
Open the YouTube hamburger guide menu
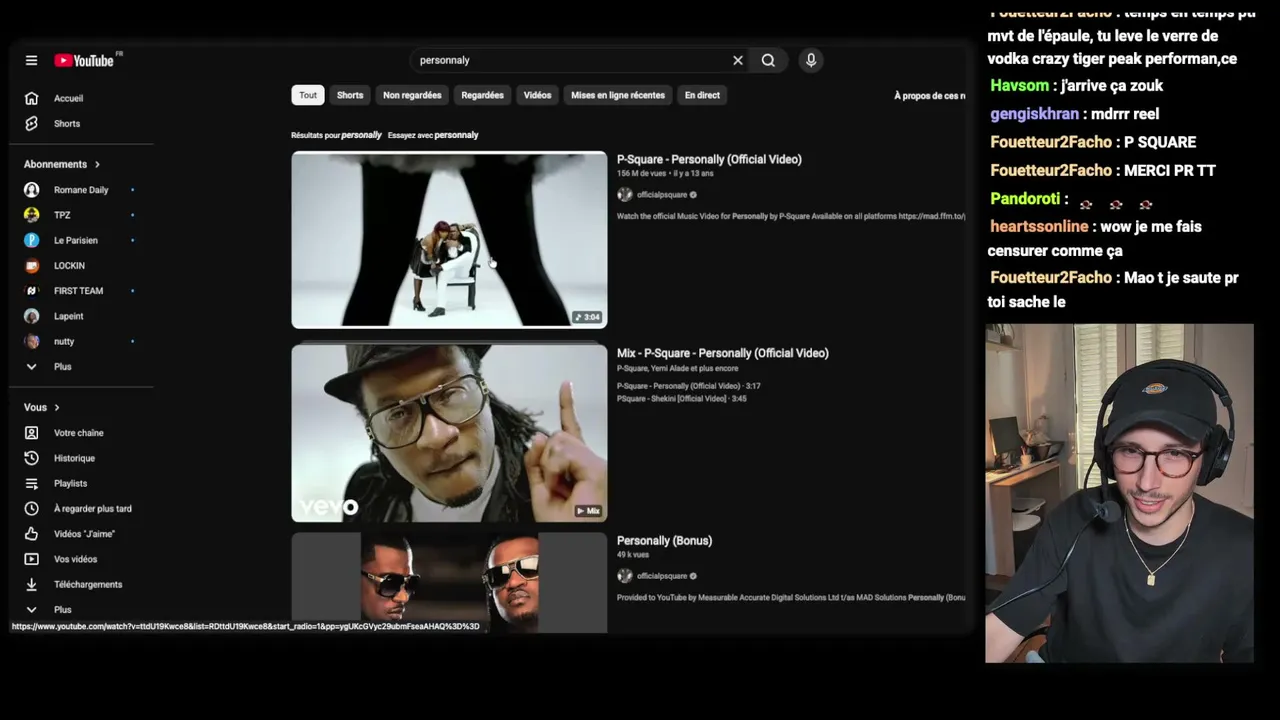click(x=31, y=60)
